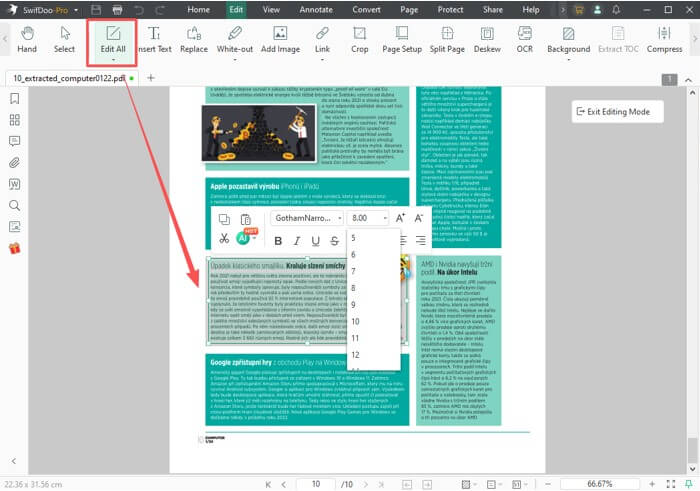Open the shopping cart icon in the title bar

pos(579,10)
